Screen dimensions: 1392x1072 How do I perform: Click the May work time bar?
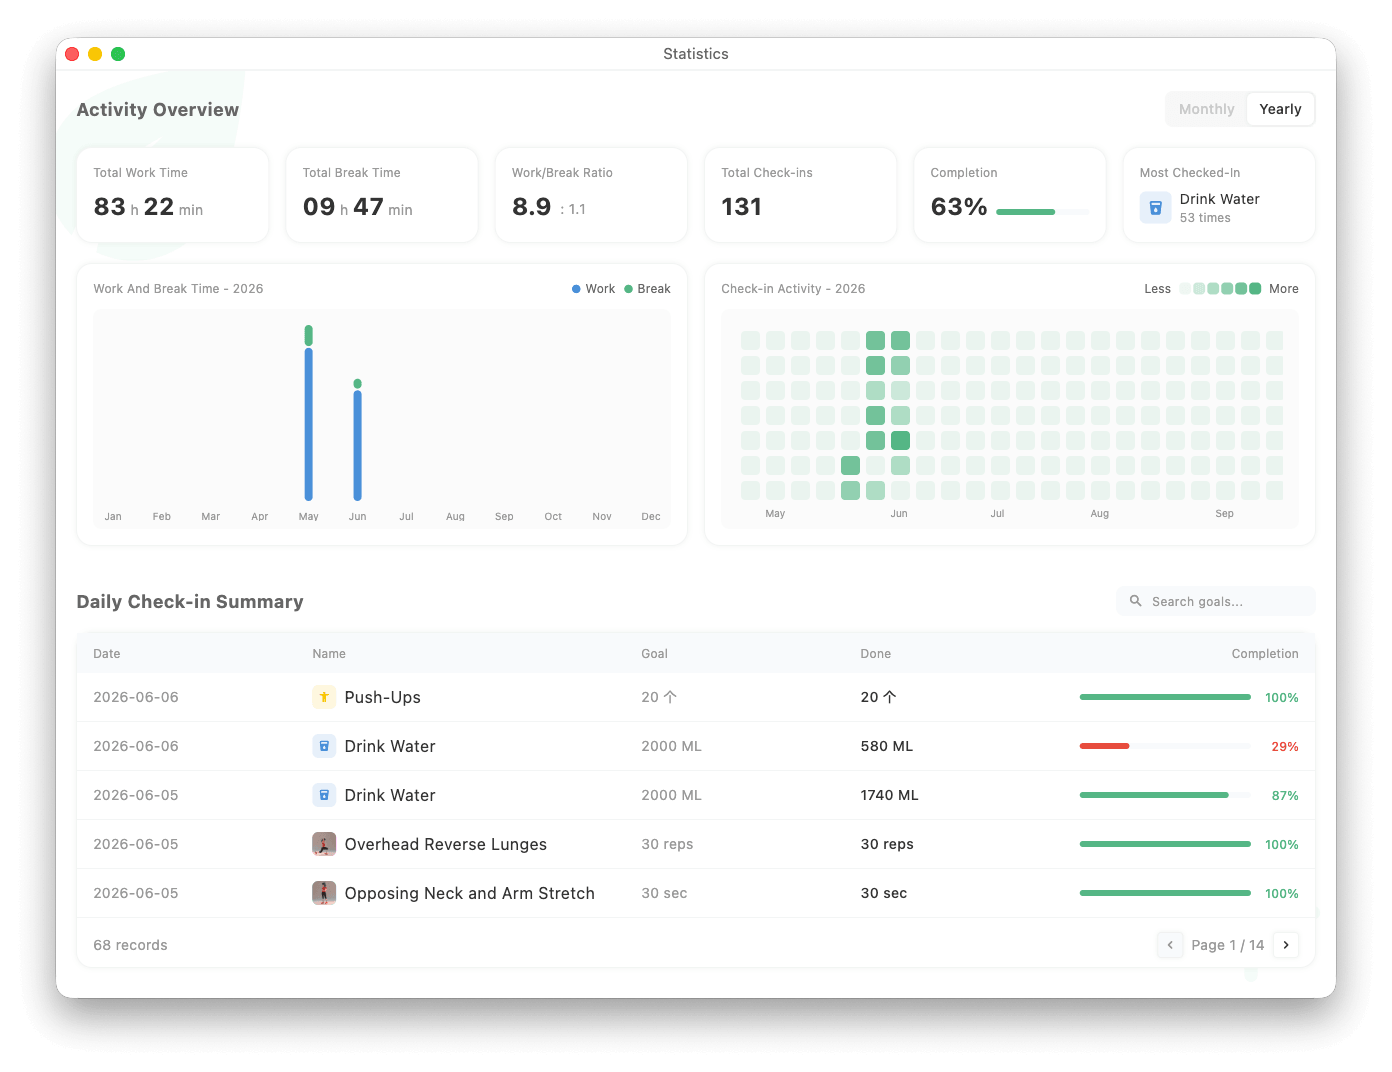pyautogui.click(x=309, y=424)
